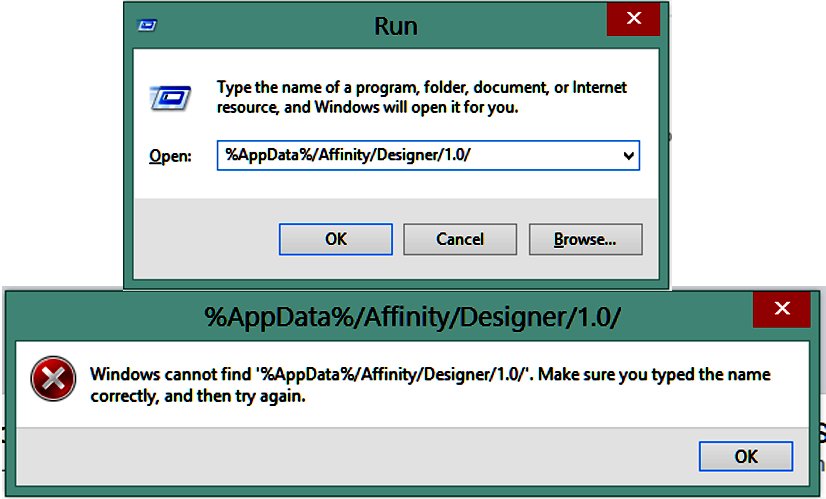Screen dimensions: 826x499
Task: Click the Run window title text
Action: tap(396, 26)
